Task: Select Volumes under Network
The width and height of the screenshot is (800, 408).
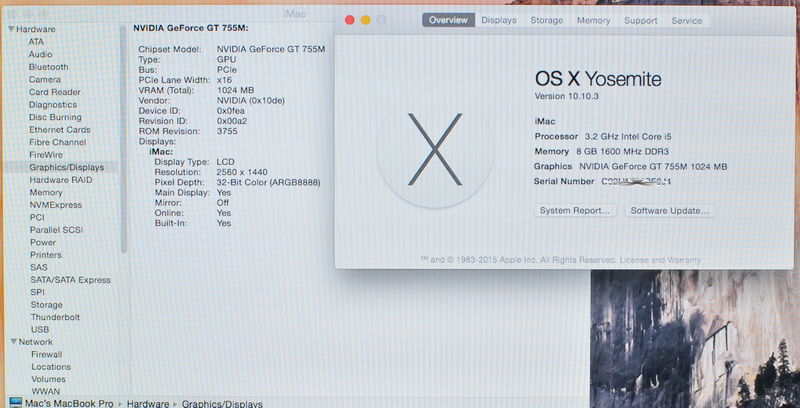Action: coord(48,379)
